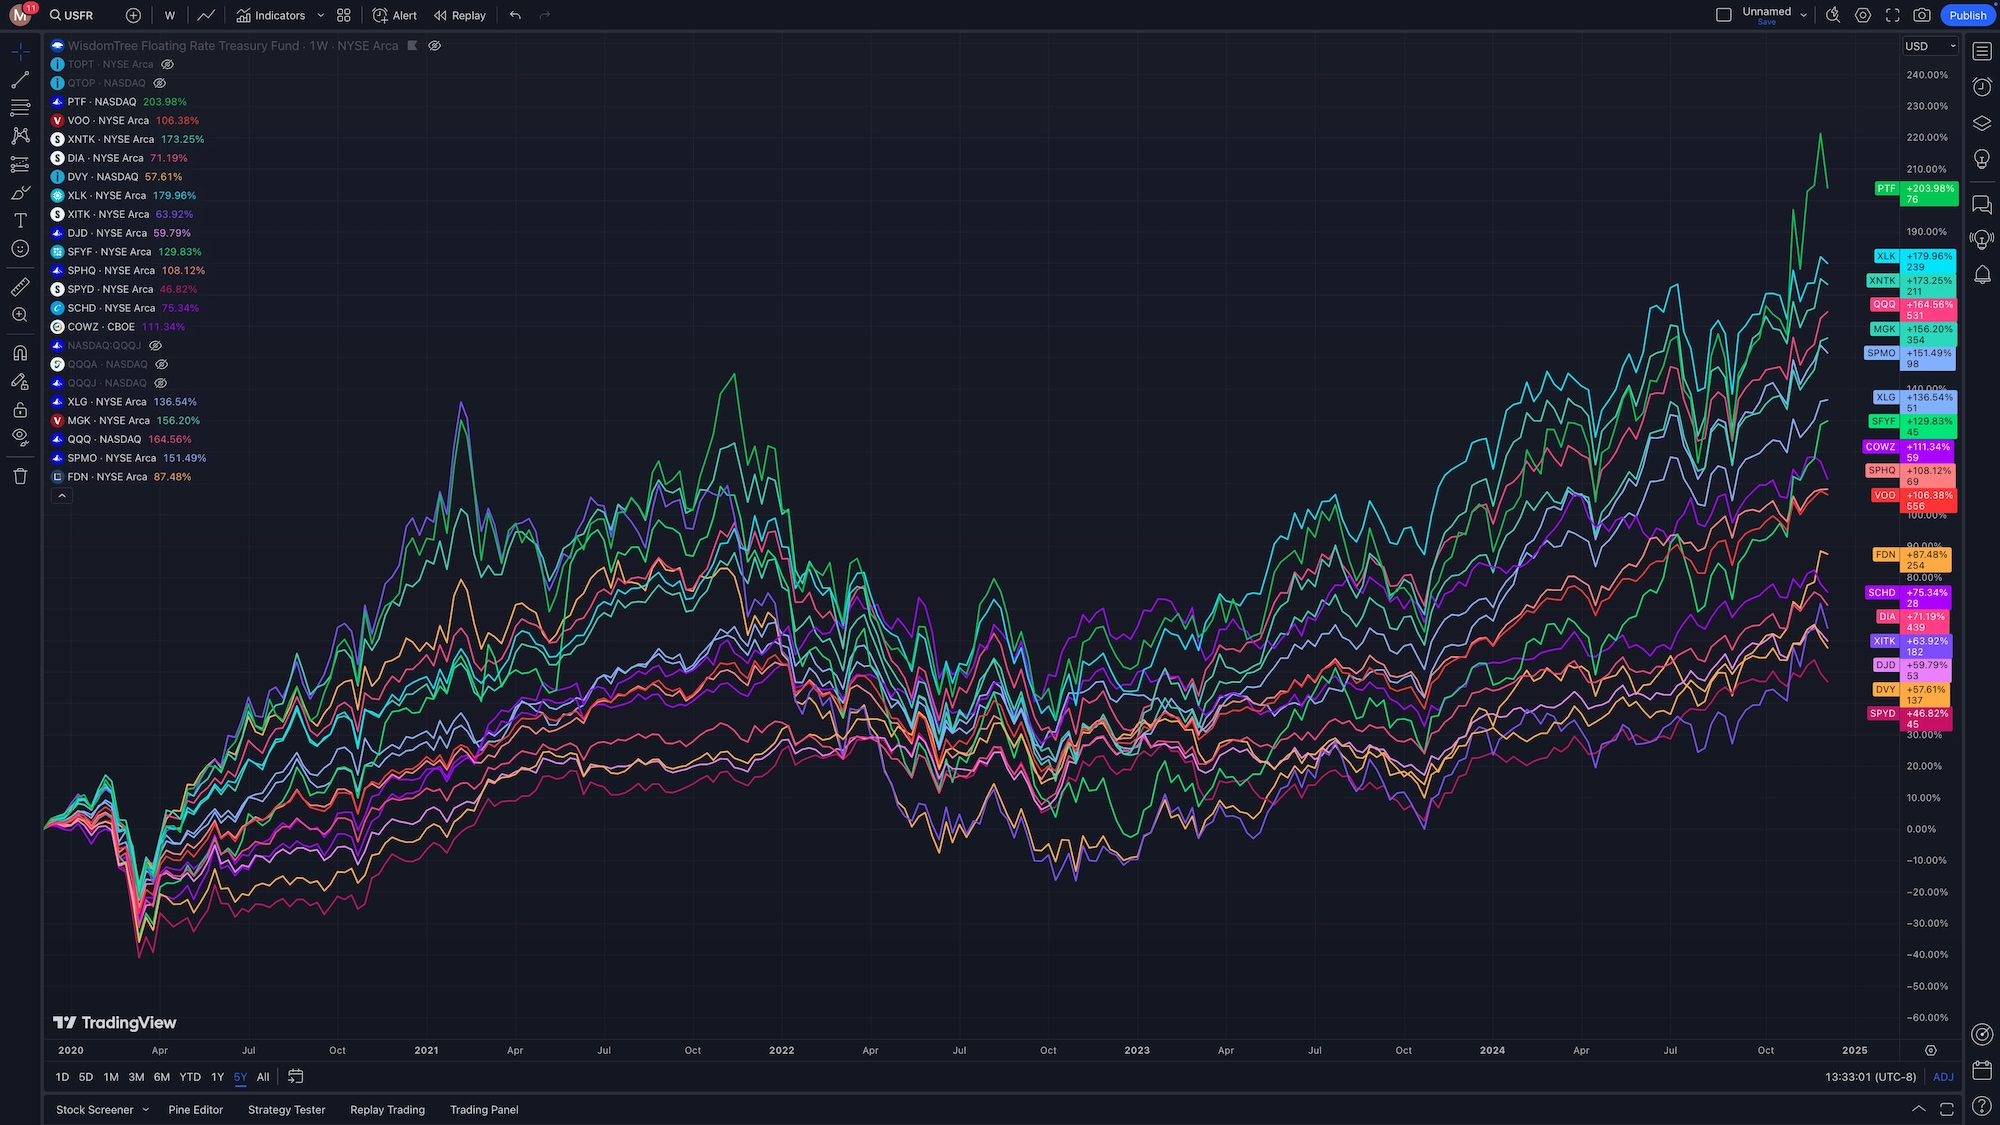Open the Fibonacci retracement tools
The image size is (2000, 1125).
coord(20,107)
